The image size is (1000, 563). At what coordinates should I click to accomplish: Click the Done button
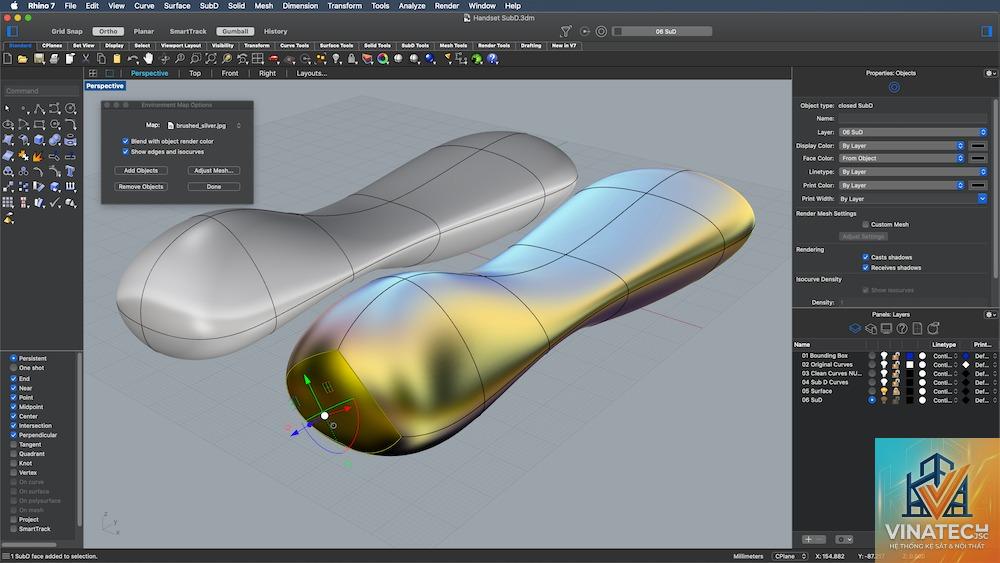coord(214,187)
